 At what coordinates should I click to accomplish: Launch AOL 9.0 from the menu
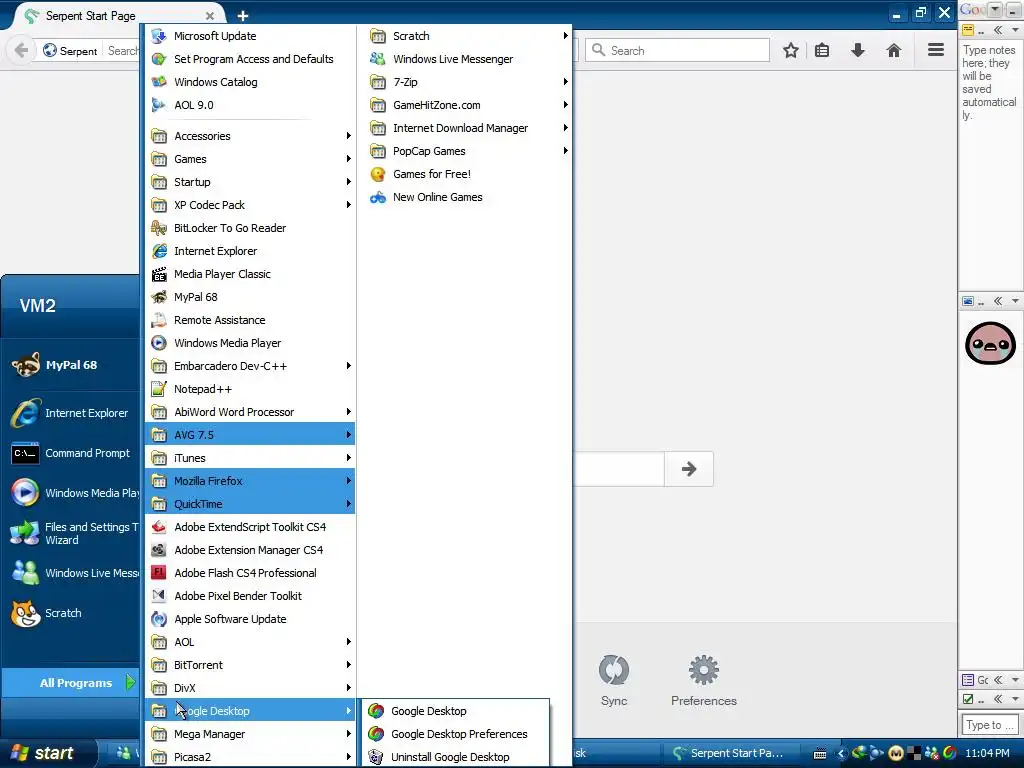tap(250, 104)
